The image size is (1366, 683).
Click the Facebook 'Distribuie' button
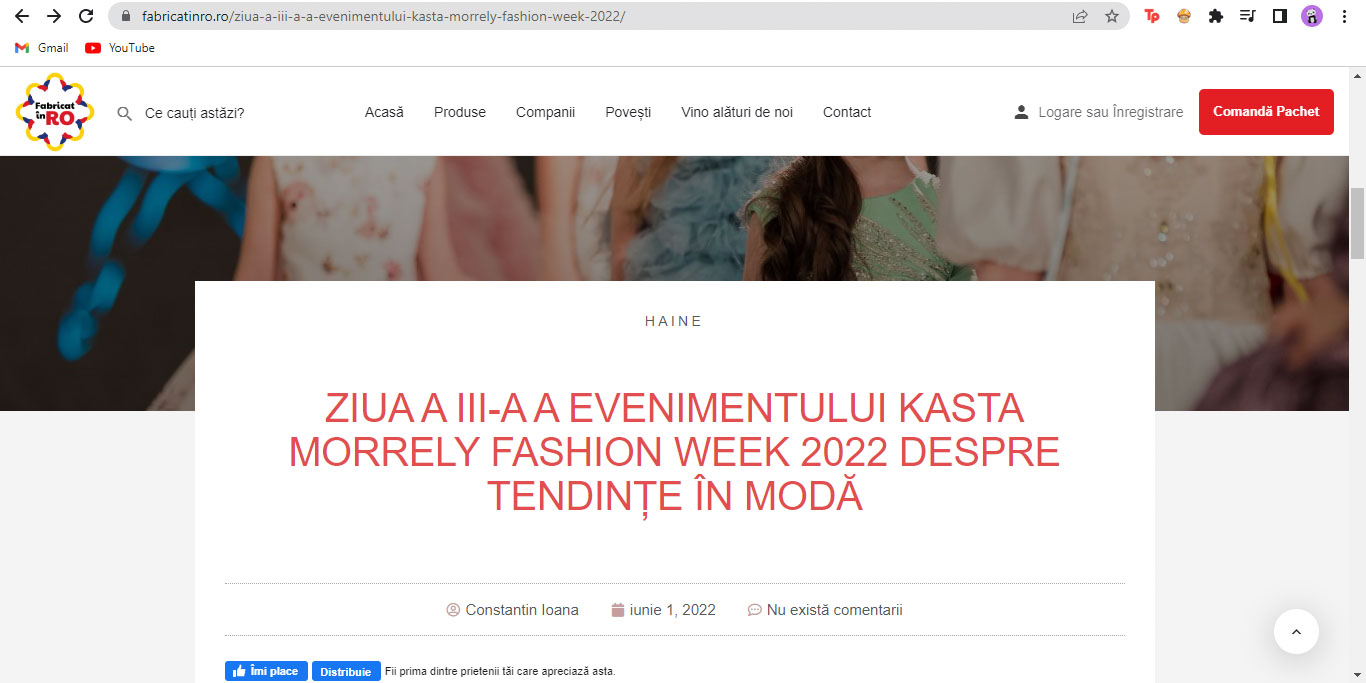coord(346,671)
